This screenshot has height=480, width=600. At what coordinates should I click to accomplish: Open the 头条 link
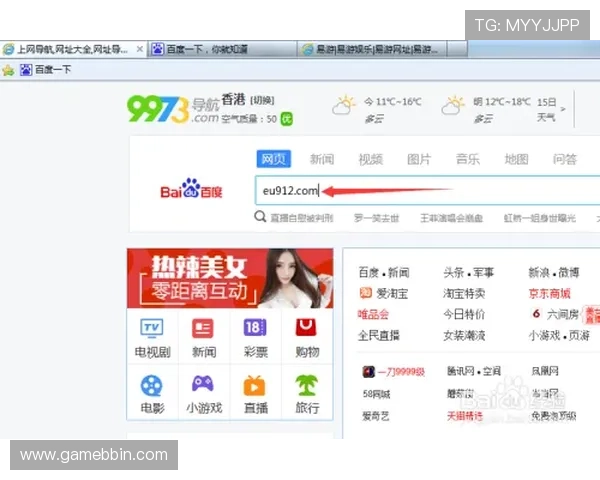point(453,273)
